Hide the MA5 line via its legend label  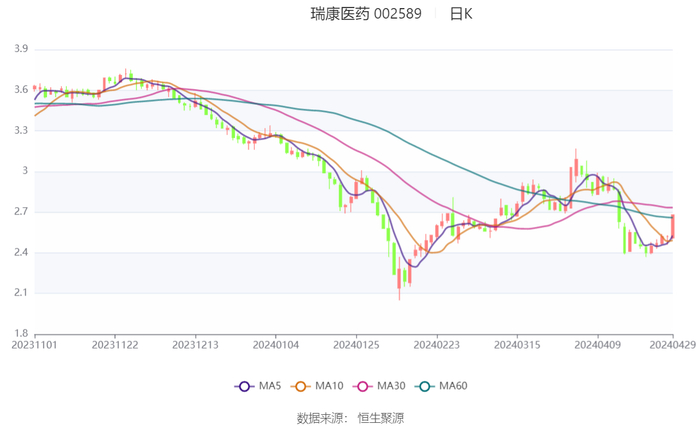270,386
